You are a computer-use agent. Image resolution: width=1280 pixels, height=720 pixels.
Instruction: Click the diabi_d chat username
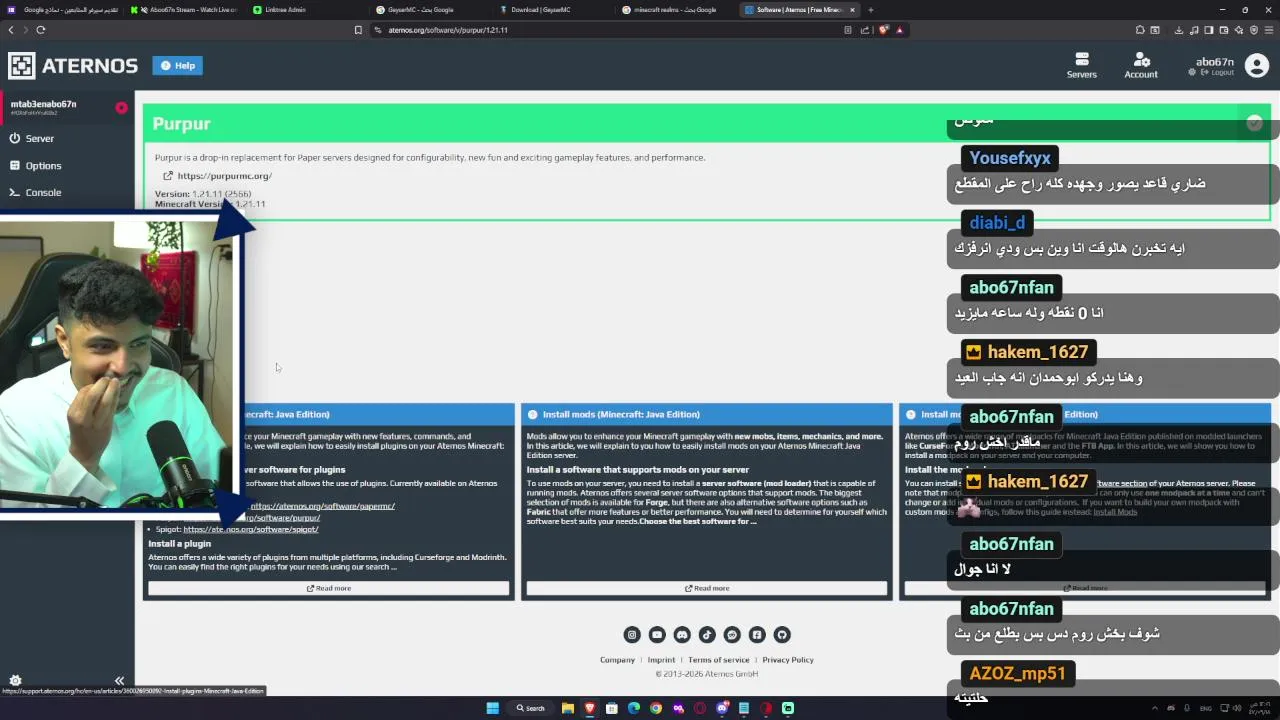[x=997, y=223]
